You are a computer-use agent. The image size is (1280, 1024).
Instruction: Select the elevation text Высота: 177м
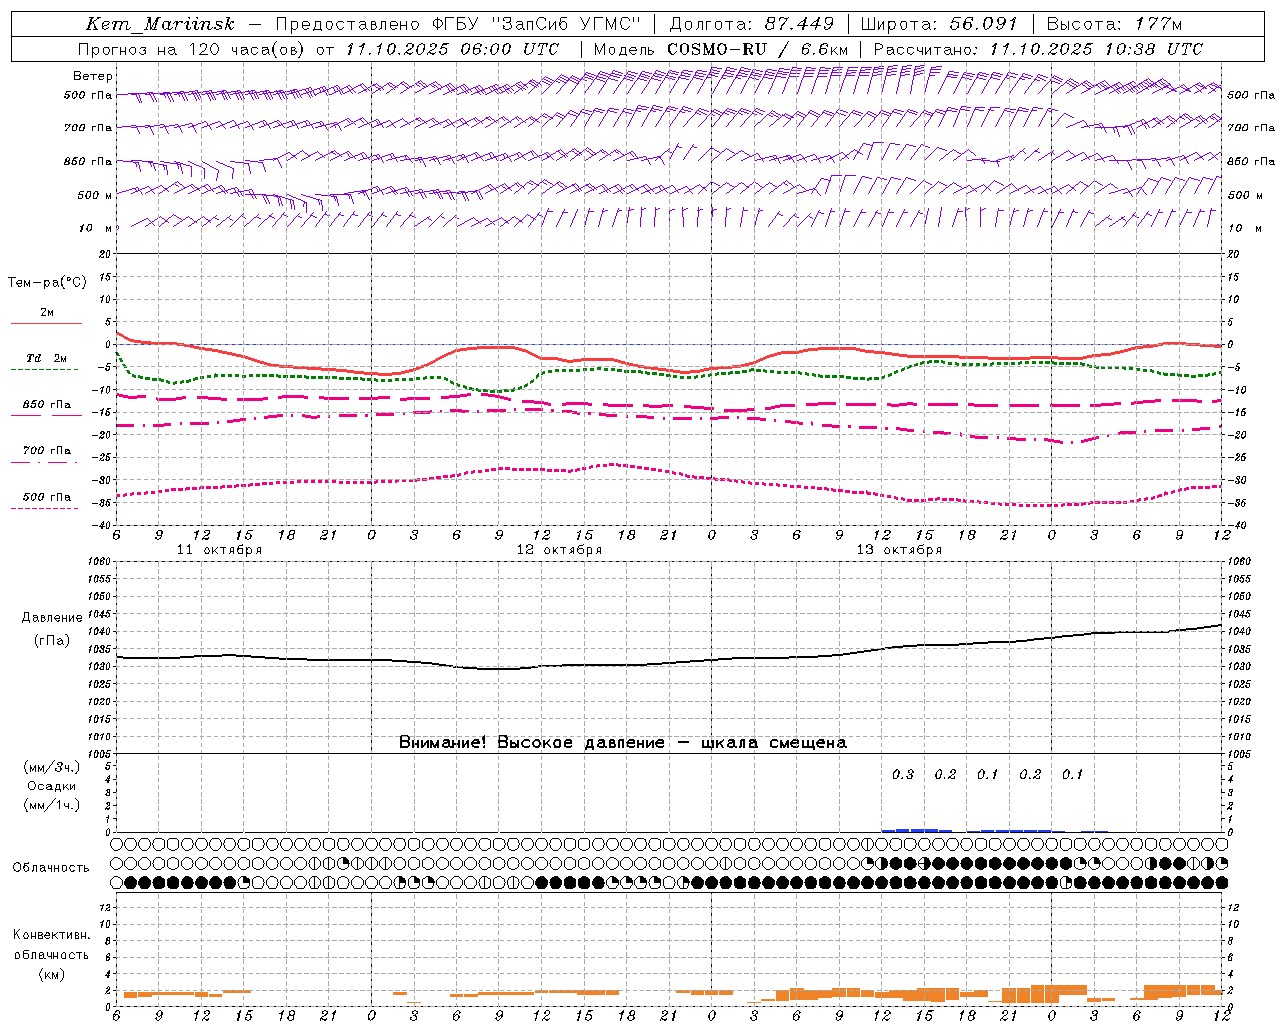[1113, 24]
